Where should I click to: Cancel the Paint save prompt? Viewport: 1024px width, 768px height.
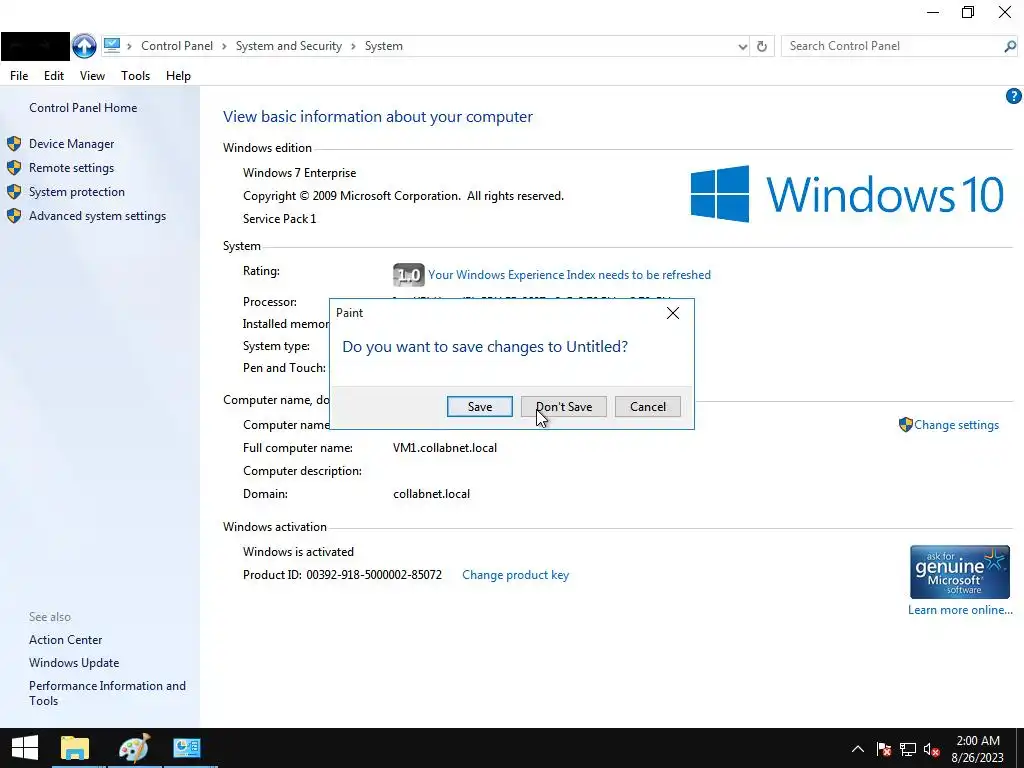click(x=648, y=406)
